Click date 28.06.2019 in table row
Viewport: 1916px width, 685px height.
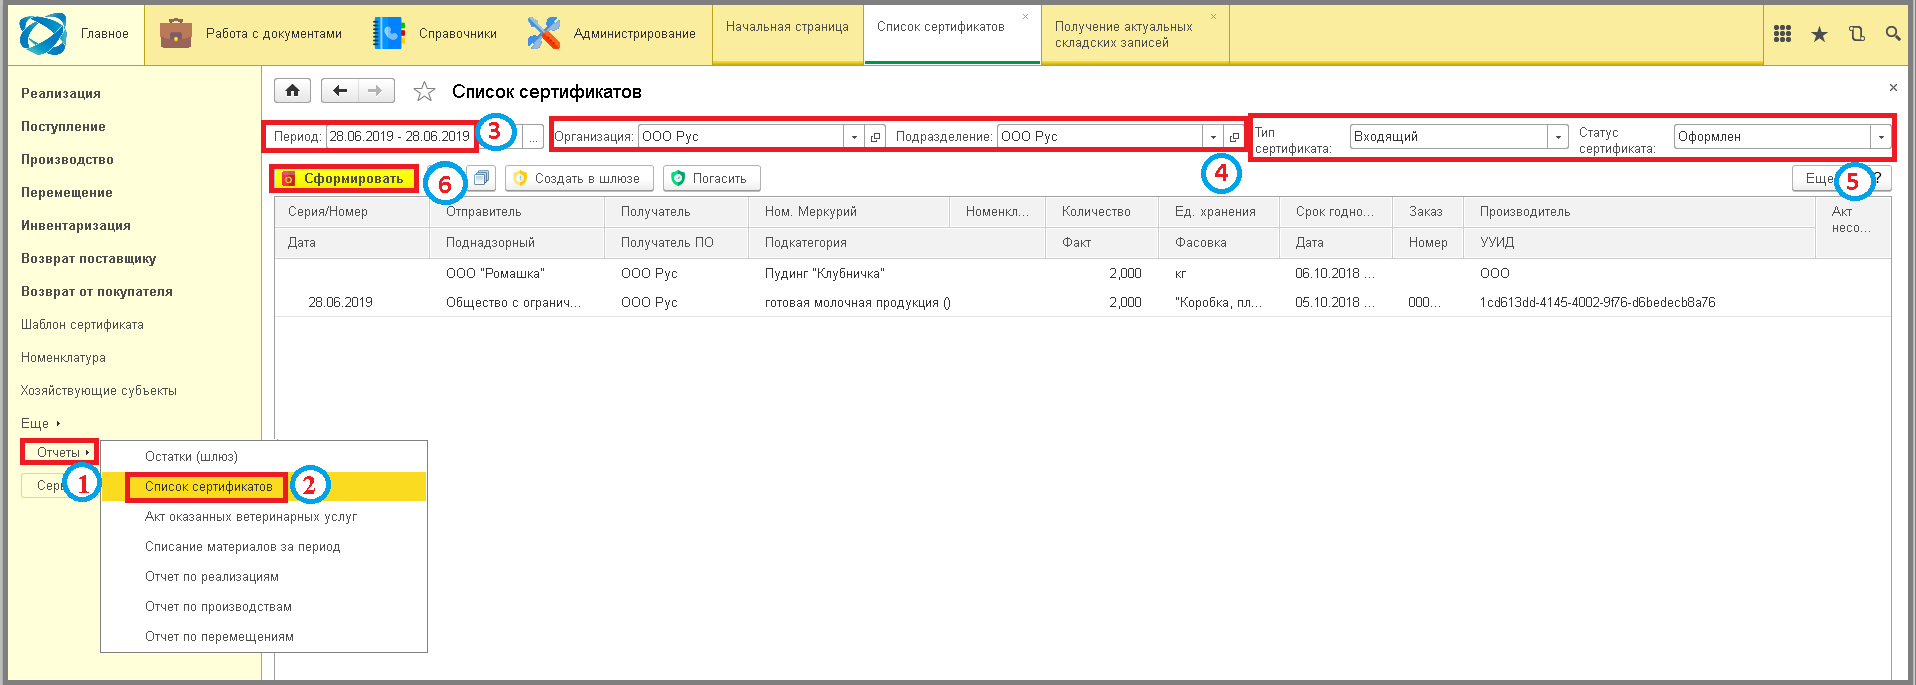(340, 303)
